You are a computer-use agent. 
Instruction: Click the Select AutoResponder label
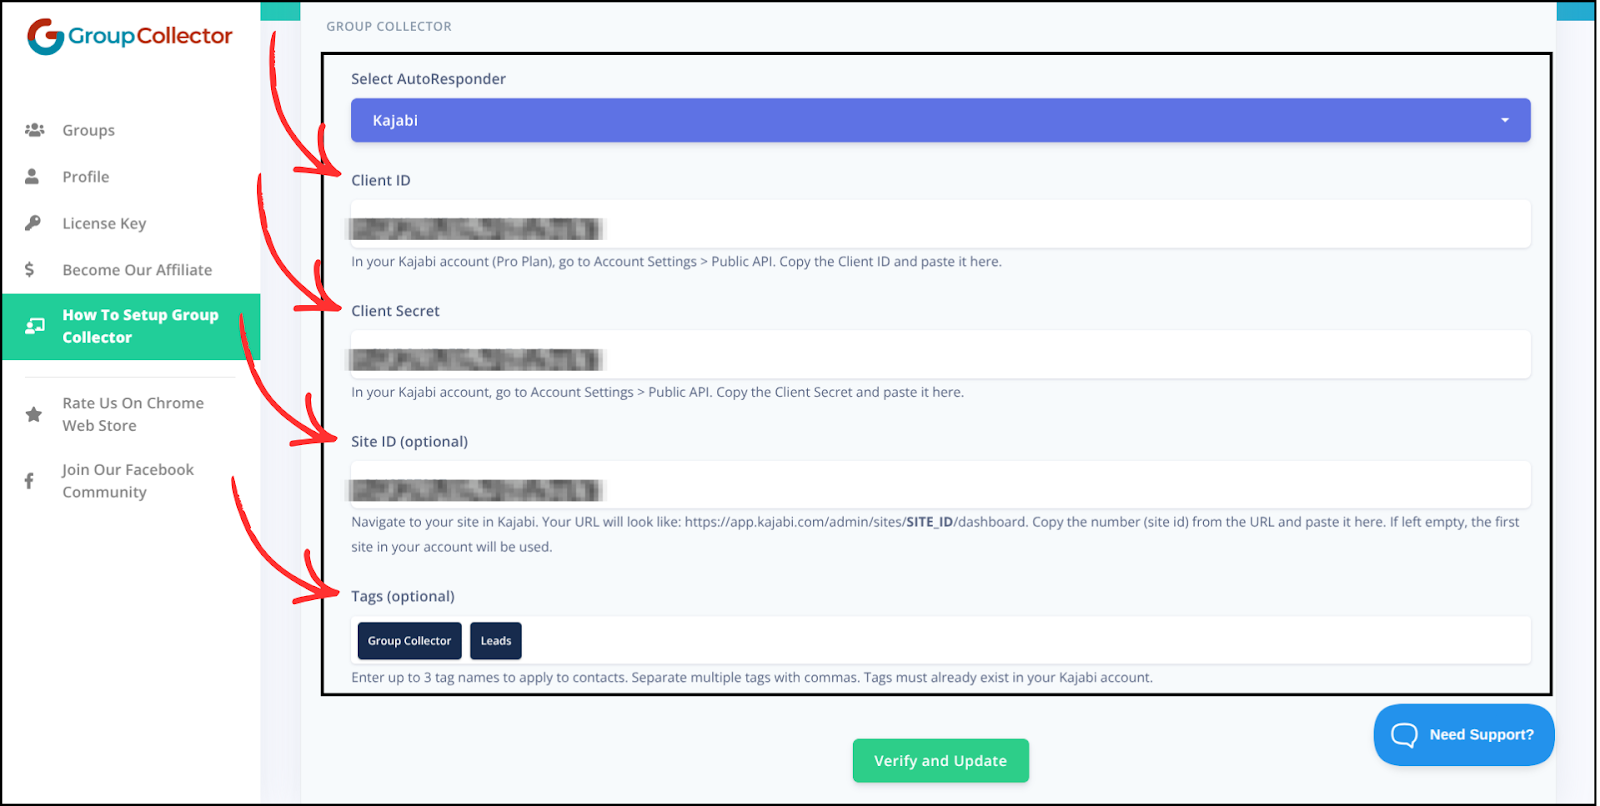428,79
